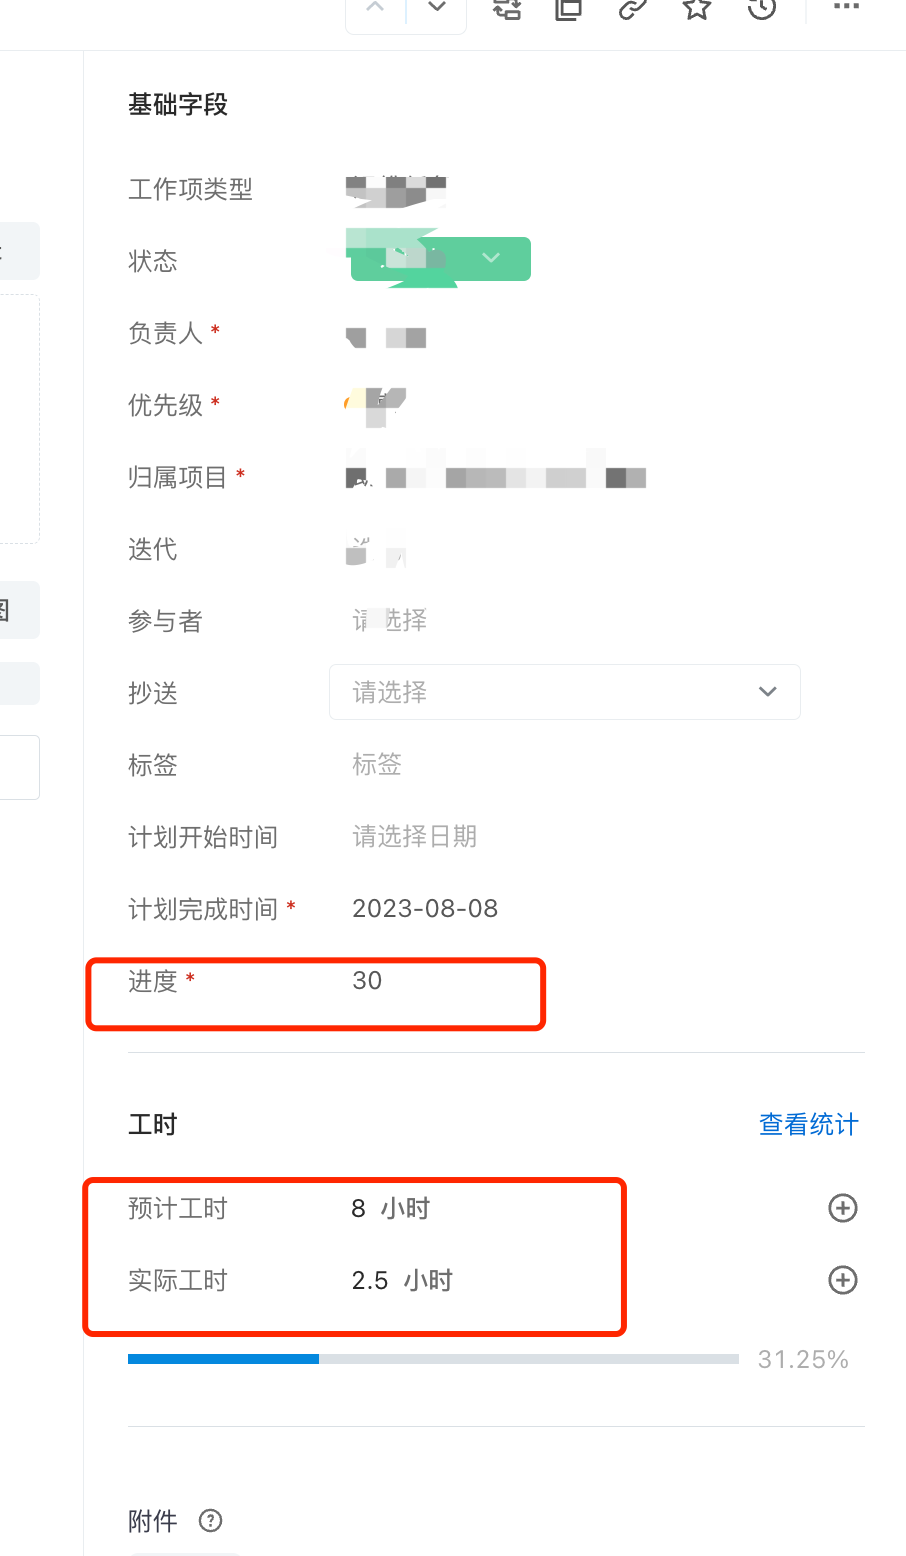Star this work item as favorite
The height and width of the screenshot is (1556, 906).
697,9
